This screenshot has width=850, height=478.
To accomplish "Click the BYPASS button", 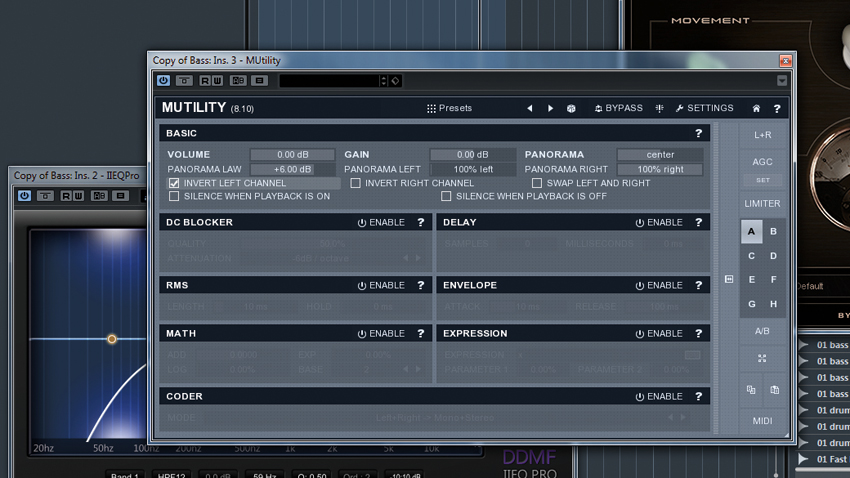I will pyautogui.click(x=619, y=108).
